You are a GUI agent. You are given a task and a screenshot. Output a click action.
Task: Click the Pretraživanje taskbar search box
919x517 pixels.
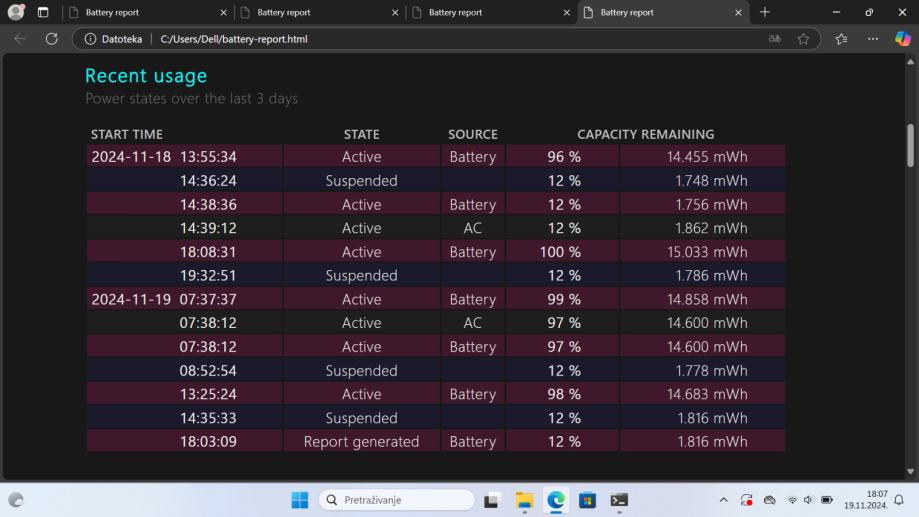pos(396,500)
